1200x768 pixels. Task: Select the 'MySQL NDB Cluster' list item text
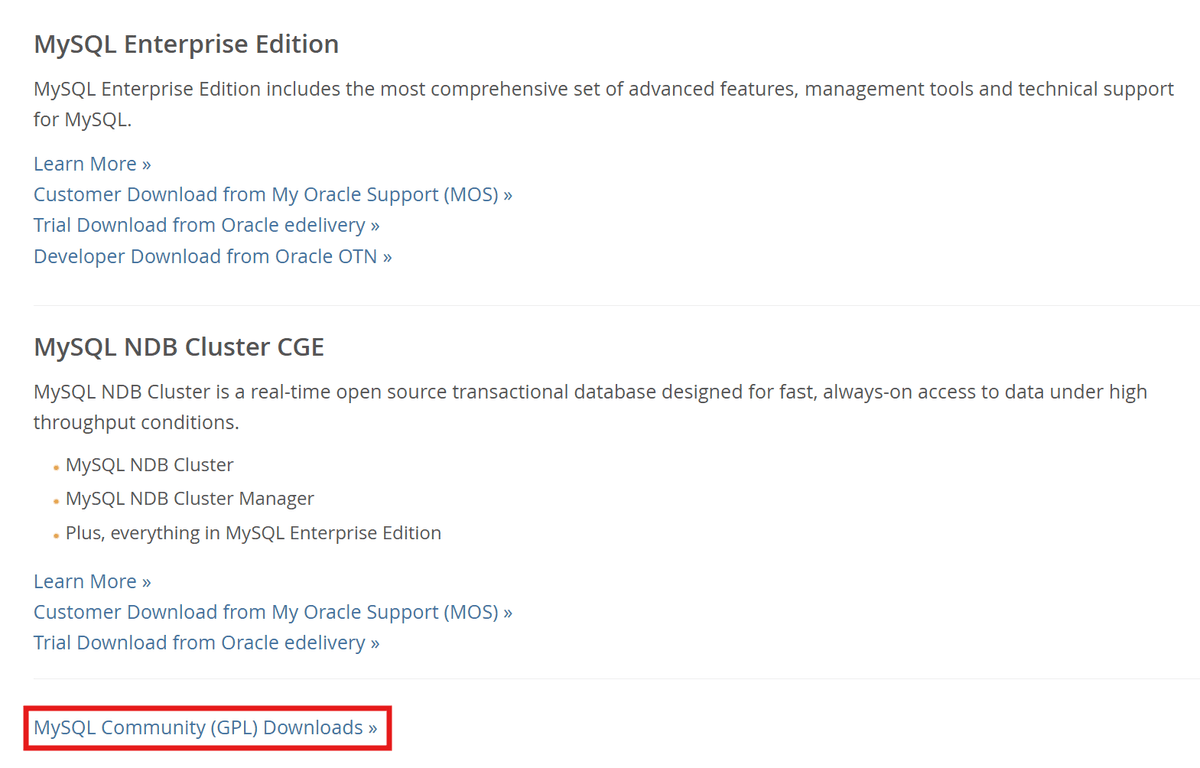(x=149, y=465)
